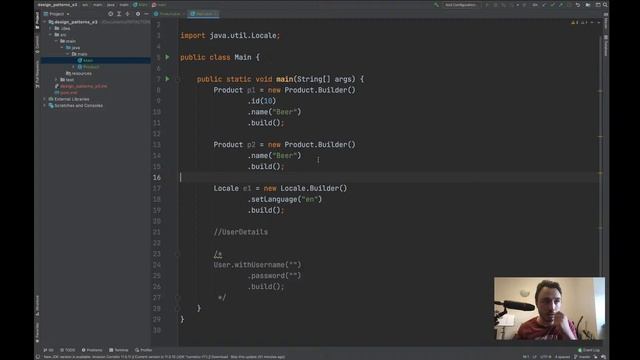Screen dimensions: 640x360
Task: Expand External Libraries node
Action: (x=44, y=99)
